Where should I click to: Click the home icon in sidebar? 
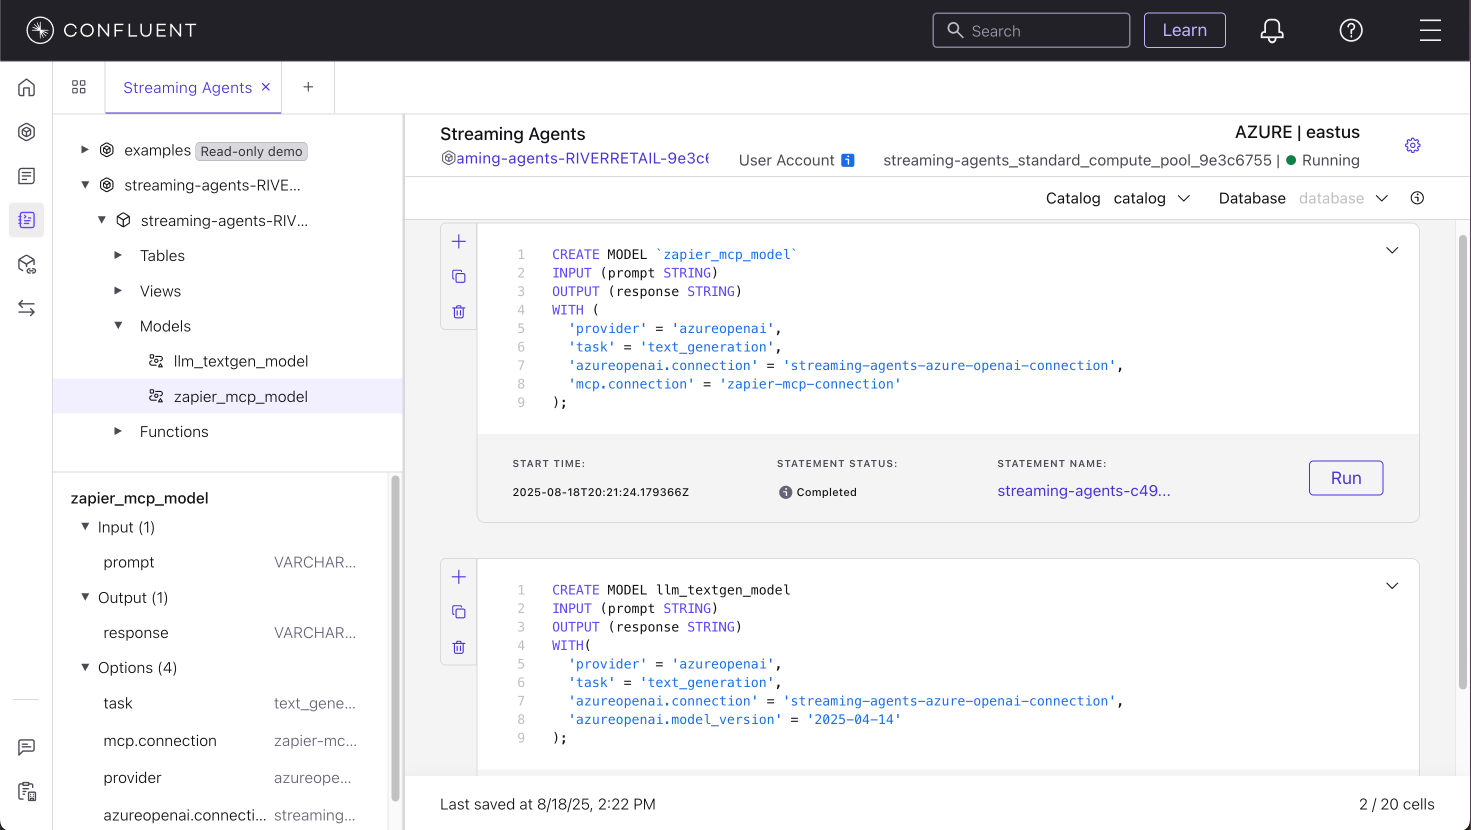(27, 88)
